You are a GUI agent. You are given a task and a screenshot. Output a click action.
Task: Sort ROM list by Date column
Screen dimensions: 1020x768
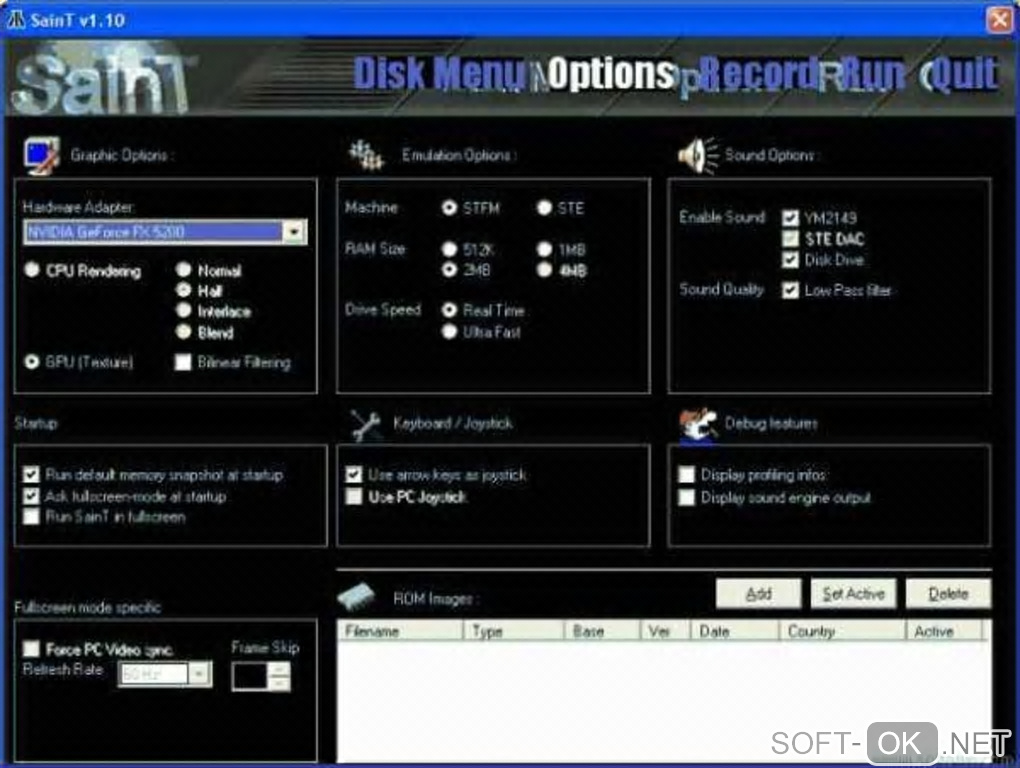click(734, 630)
